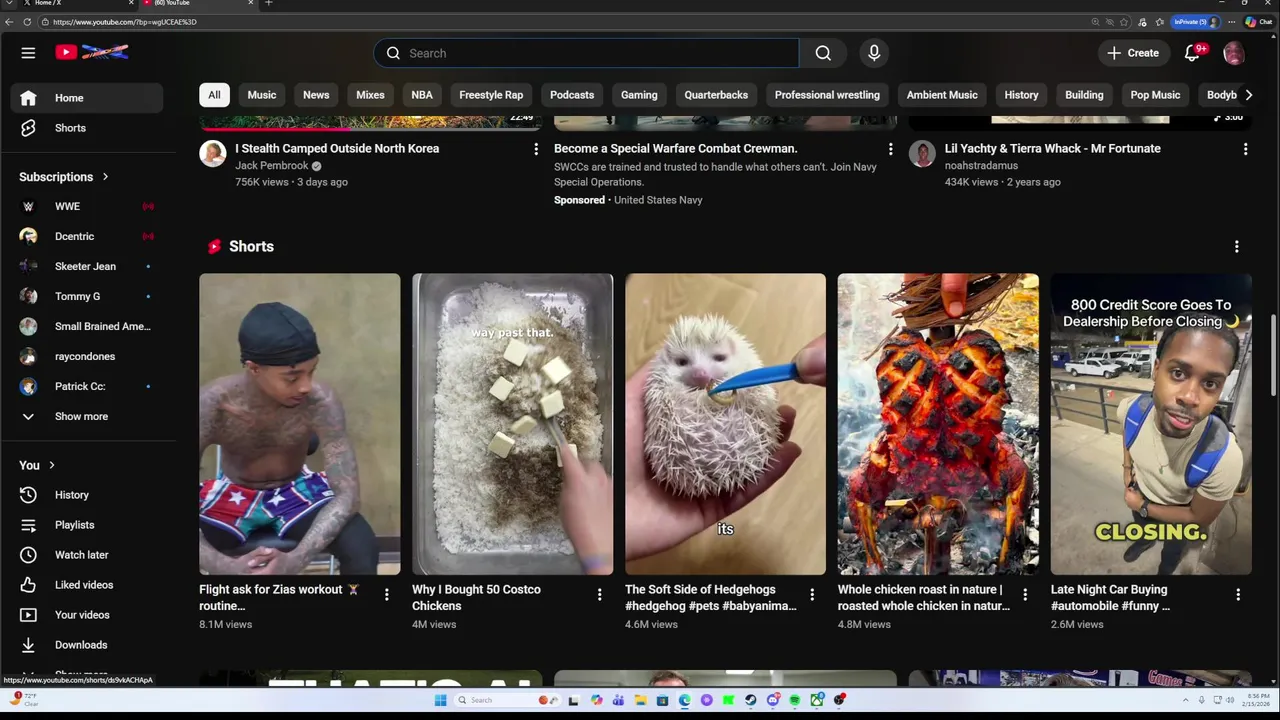Open Skeeter Jean subscription
Image resolution: width=1280 pixels, height=720 pixels.
click(x=86, y=266)
